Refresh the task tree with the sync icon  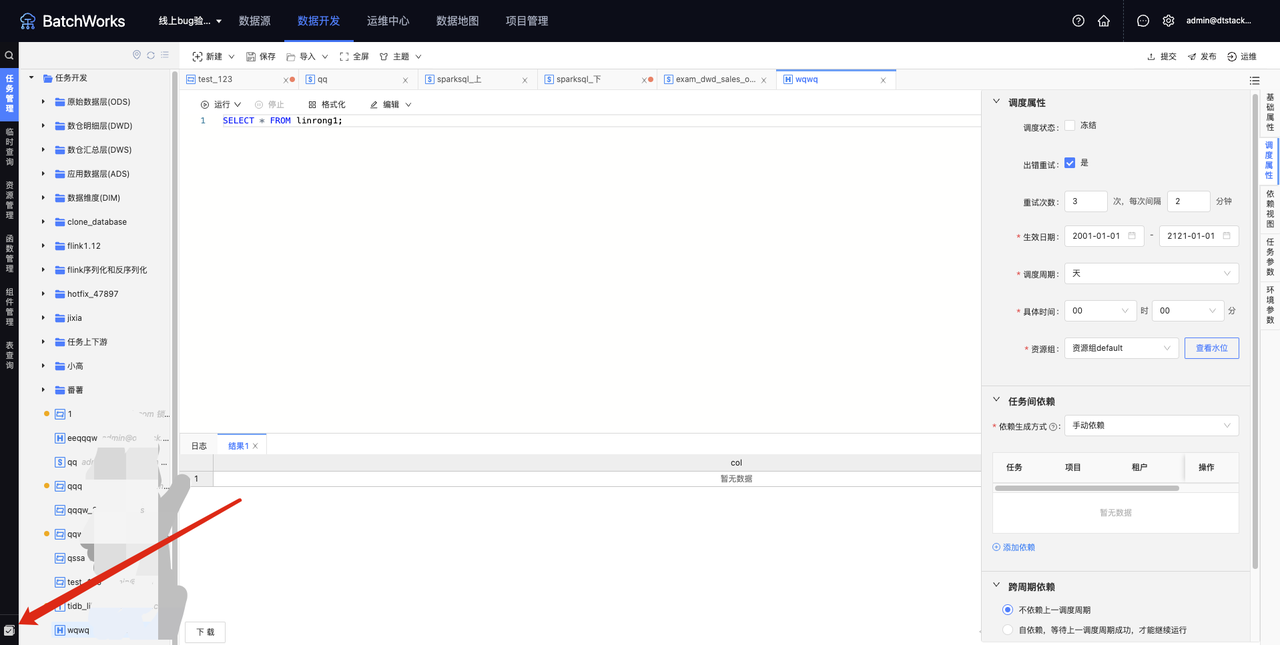click(x=151, y=55)
